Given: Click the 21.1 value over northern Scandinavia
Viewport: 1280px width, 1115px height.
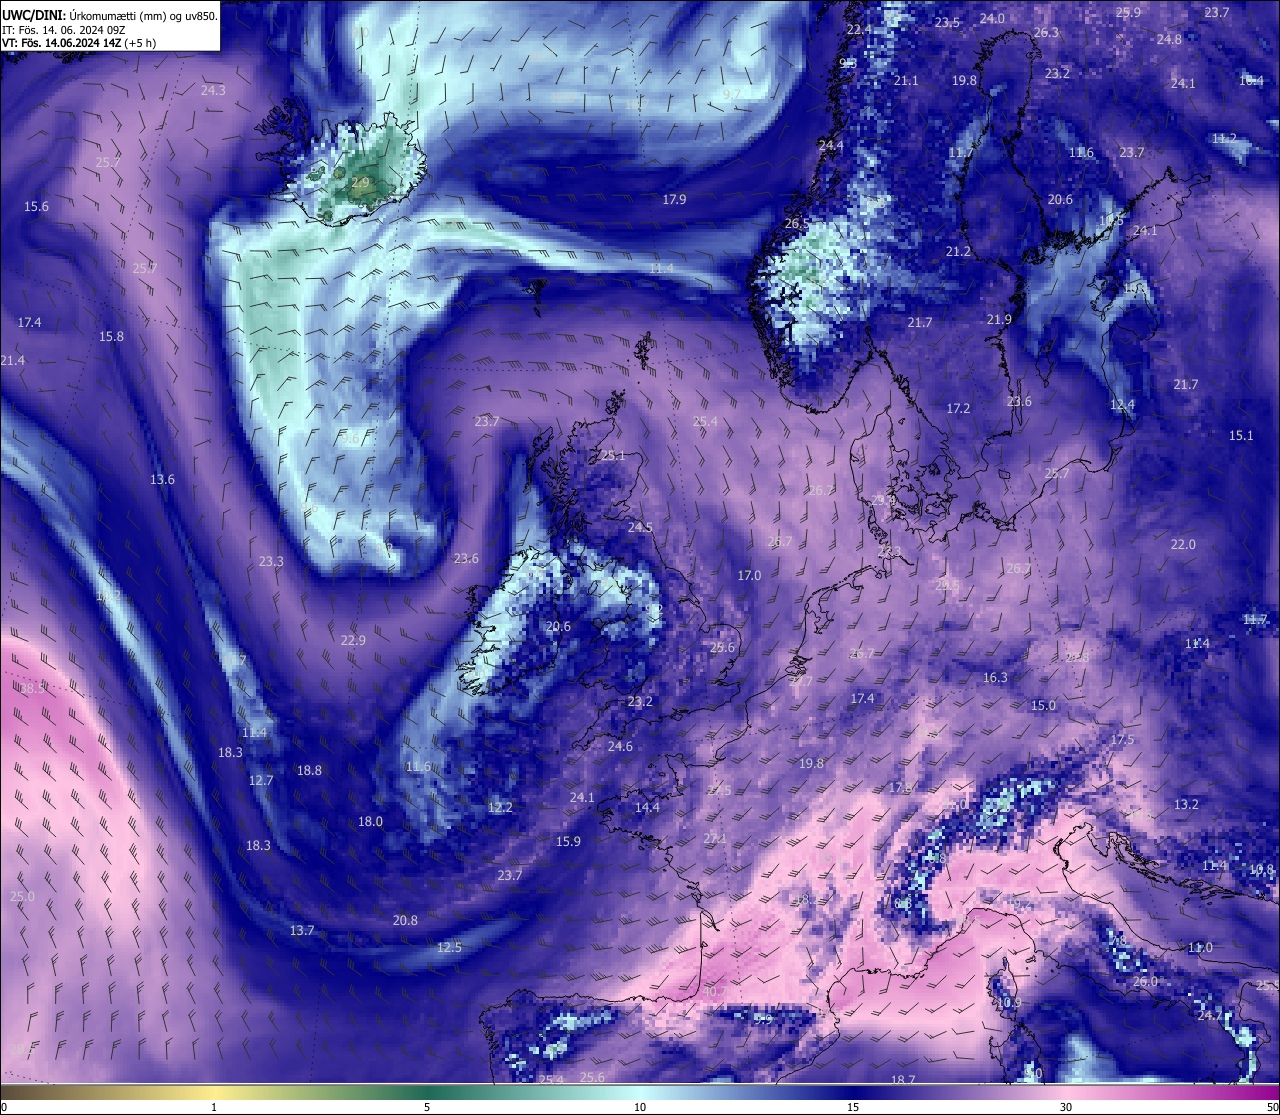Looking at the screenshot, I should (906, 80).
